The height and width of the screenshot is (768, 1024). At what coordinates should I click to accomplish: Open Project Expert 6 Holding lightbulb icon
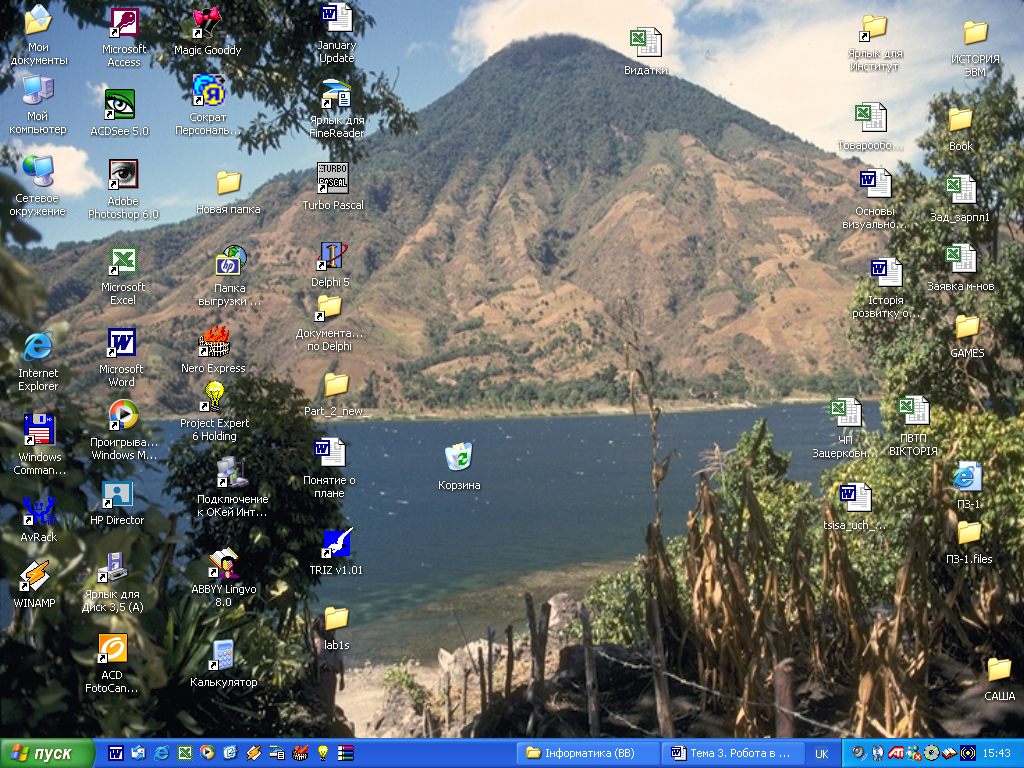(214, 396)
